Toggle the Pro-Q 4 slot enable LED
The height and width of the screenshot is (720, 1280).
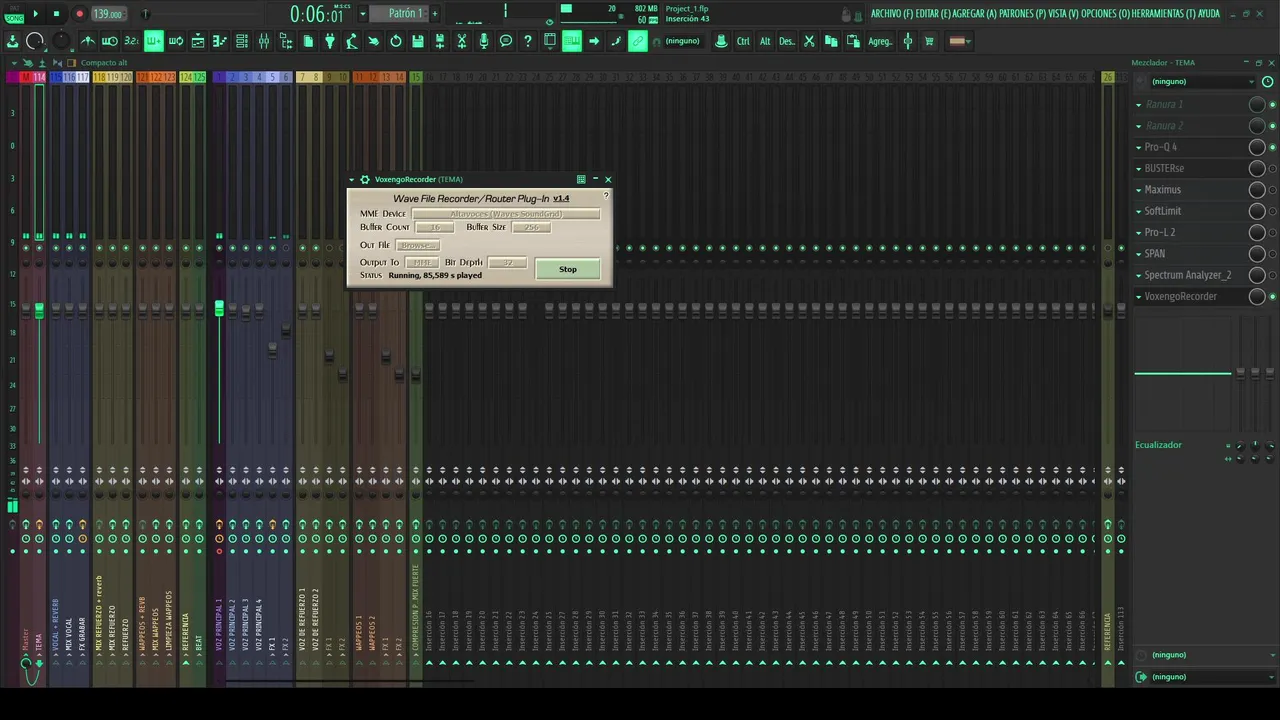(x=1272, y=147)
